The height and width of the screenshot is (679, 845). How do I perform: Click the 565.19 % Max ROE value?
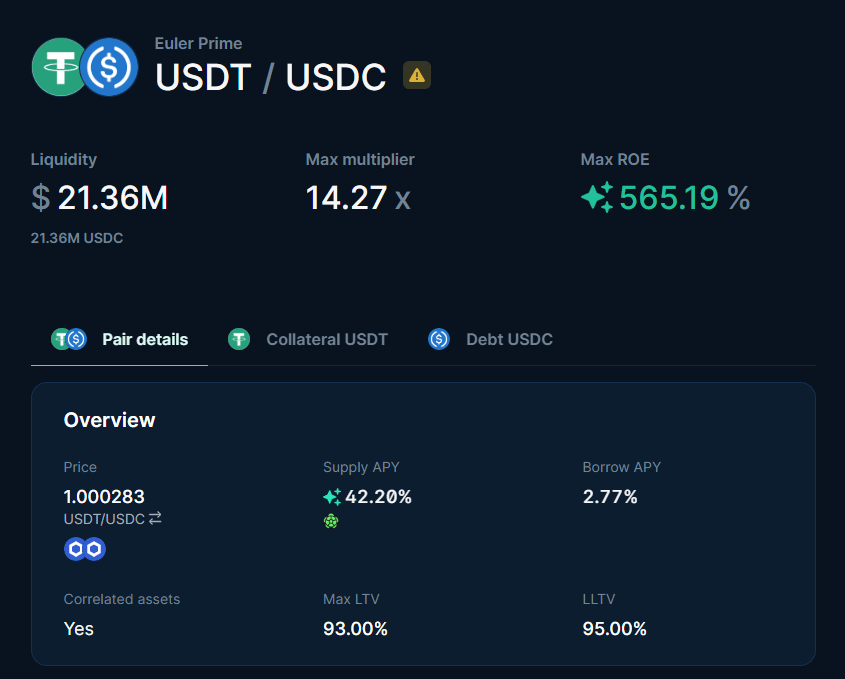pyautogui.click(x=684, y=197)
